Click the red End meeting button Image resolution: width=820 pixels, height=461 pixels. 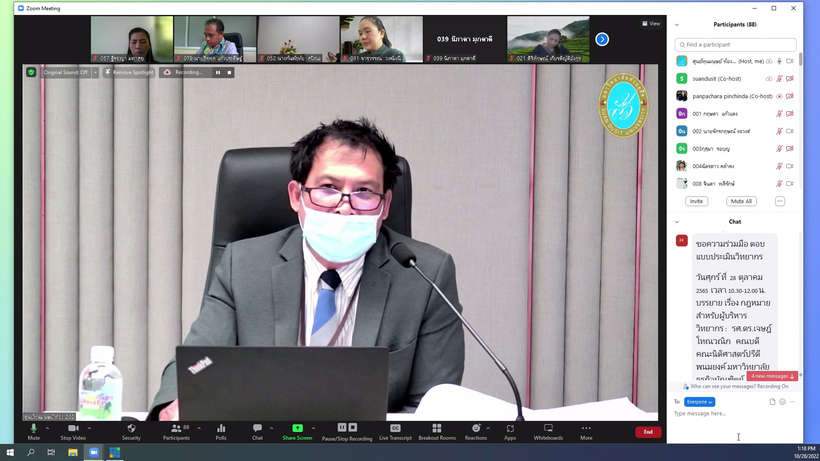tap(648, 432)
